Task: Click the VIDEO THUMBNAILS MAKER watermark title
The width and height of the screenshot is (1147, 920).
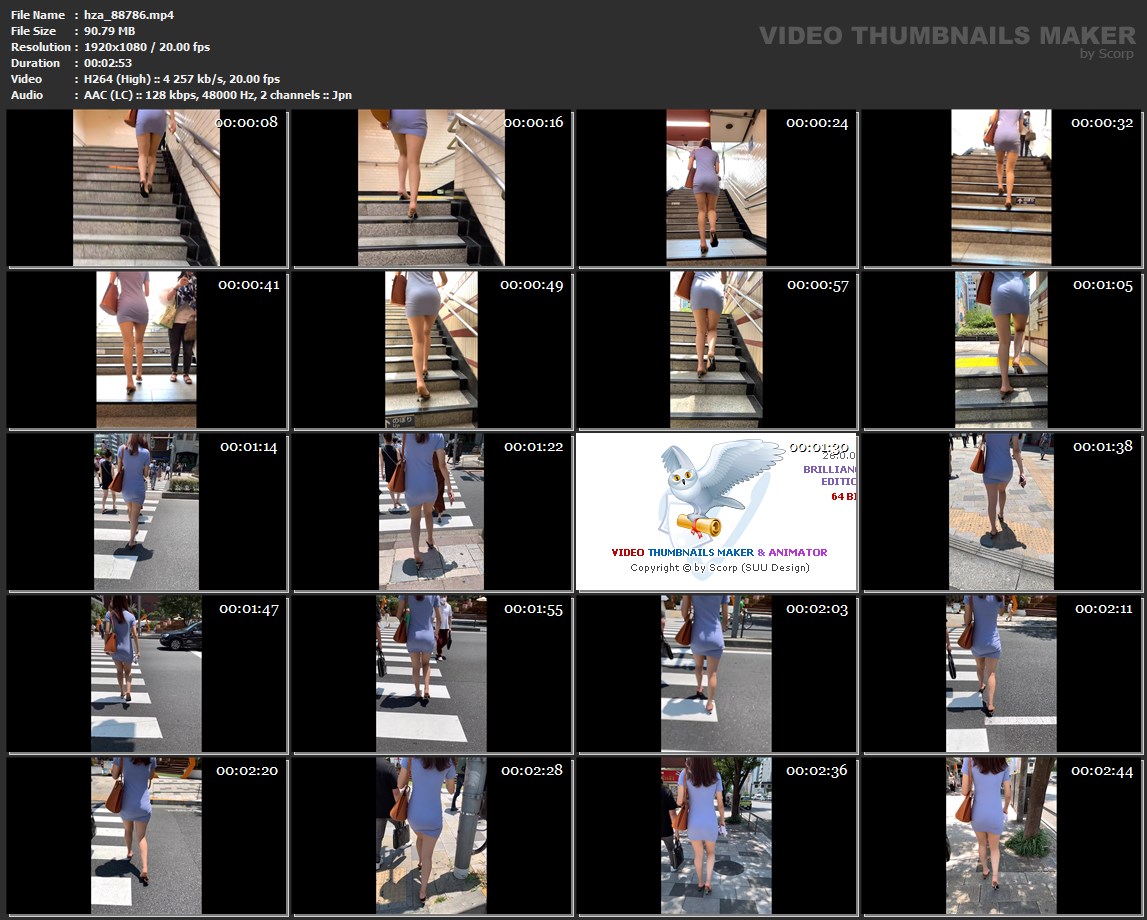Action: [x=947, y=36]
